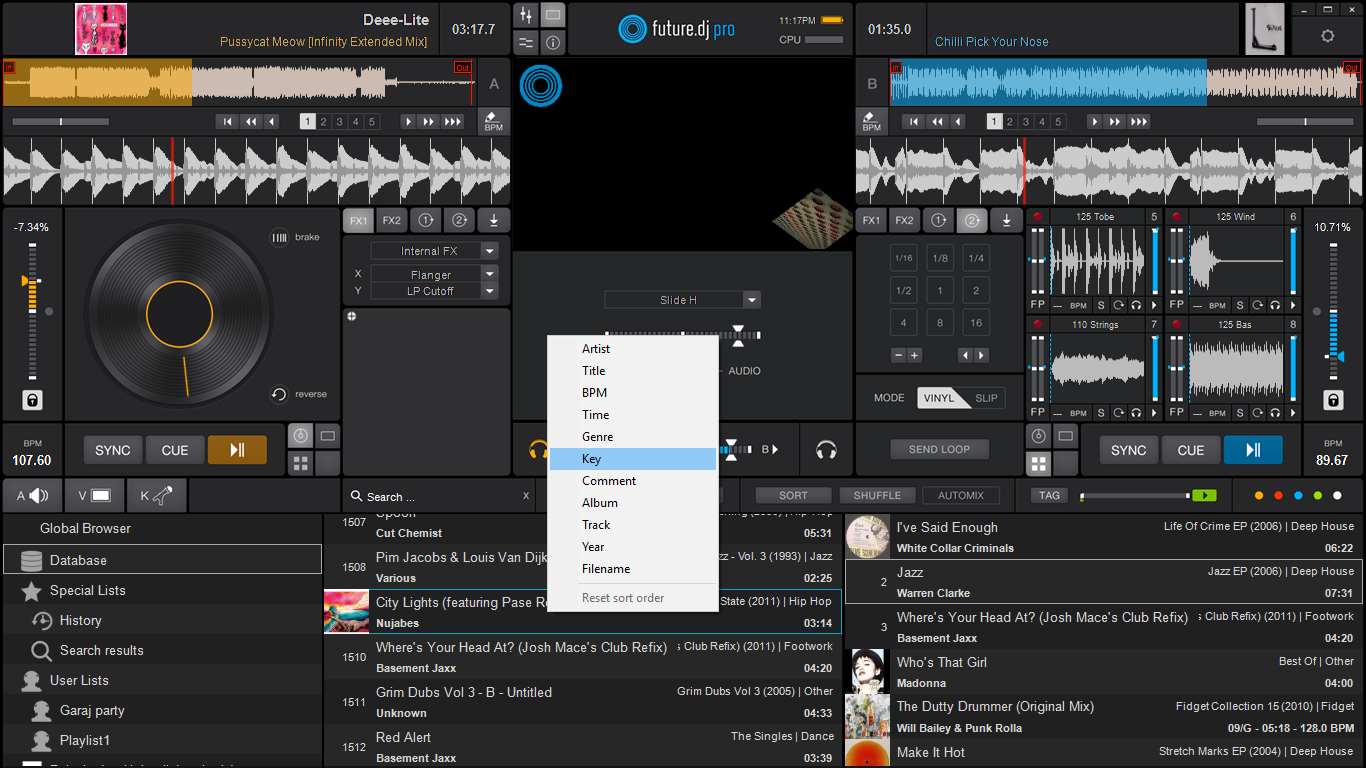
Task: Click the AUTOMIX button
Action: [961, 495]
